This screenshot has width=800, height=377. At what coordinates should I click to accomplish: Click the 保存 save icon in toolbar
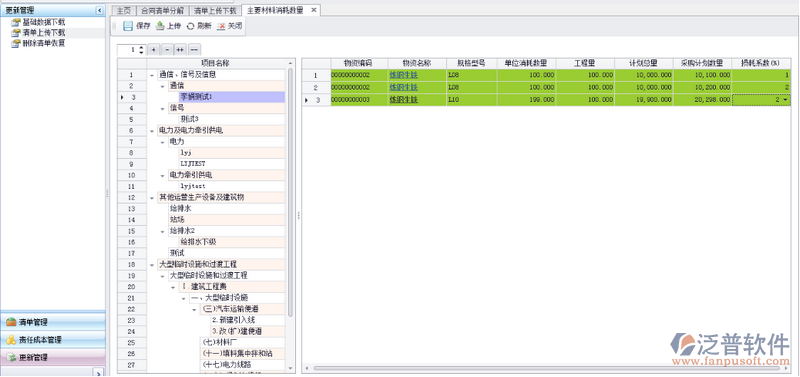128,26
